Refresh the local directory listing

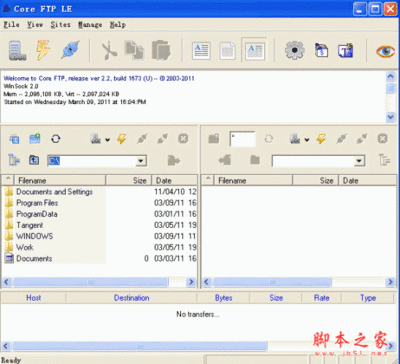tap(56, 139)
